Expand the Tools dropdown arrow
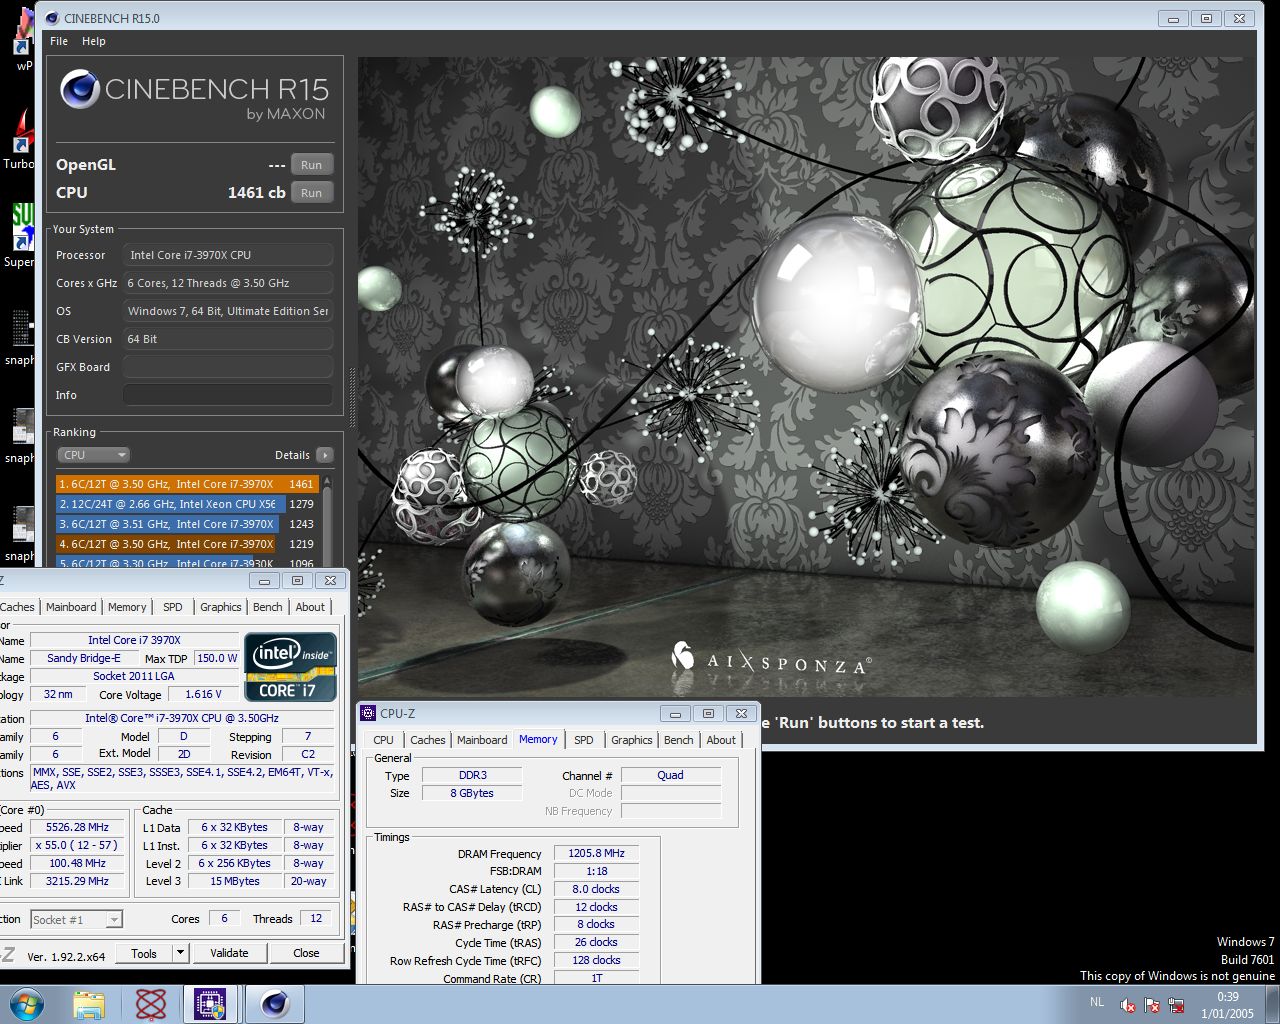The width and height of the screenshot is (1280, 1024). [x=181, y=953]
